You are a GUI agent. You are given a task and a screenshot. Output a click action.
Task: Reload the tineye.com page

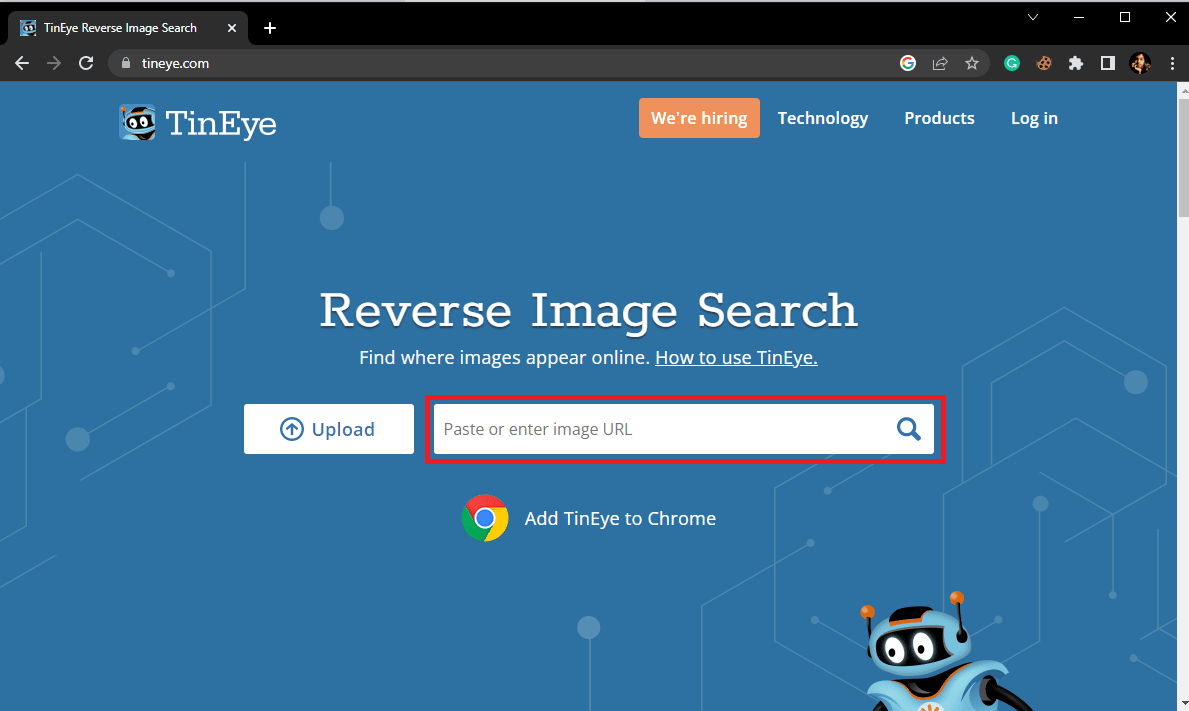pyautogui.click(x=86, y=64)
